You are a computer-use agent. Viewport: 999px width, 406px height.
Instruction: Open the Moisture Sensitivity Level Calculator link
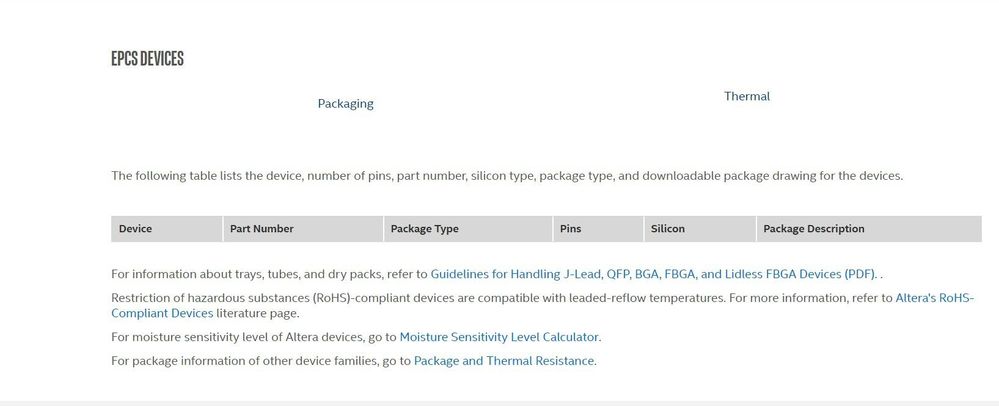pos(499,337)
